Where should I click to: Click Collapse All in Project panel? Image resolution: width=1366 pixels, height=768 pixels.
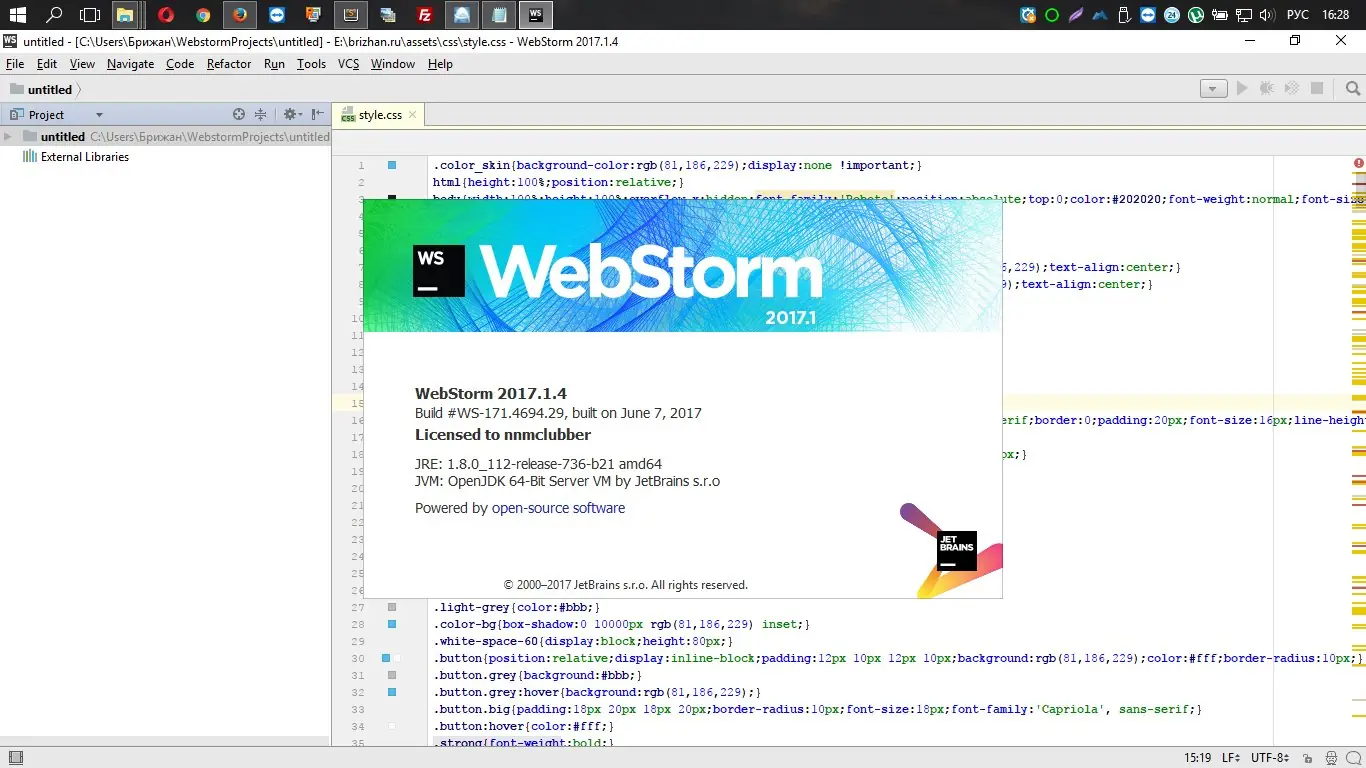tap(260, 115)
